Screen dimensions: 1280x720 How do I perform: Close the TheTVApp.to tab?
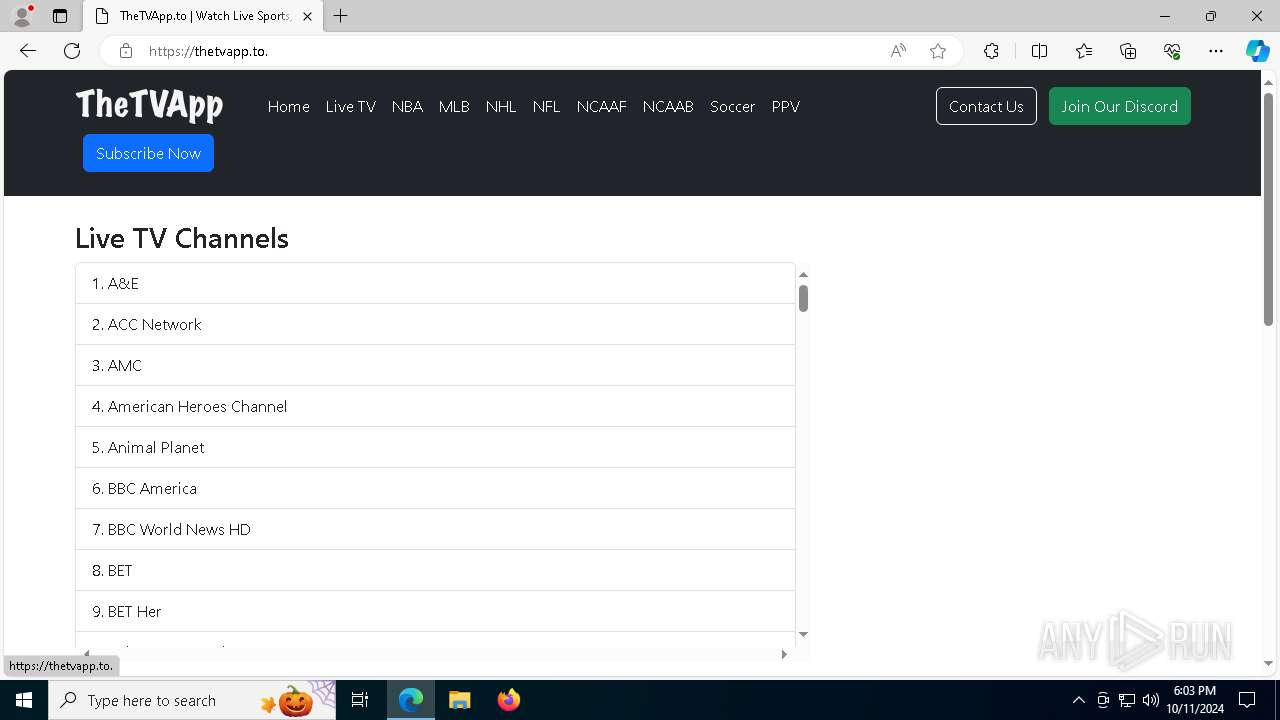(307, 16)
